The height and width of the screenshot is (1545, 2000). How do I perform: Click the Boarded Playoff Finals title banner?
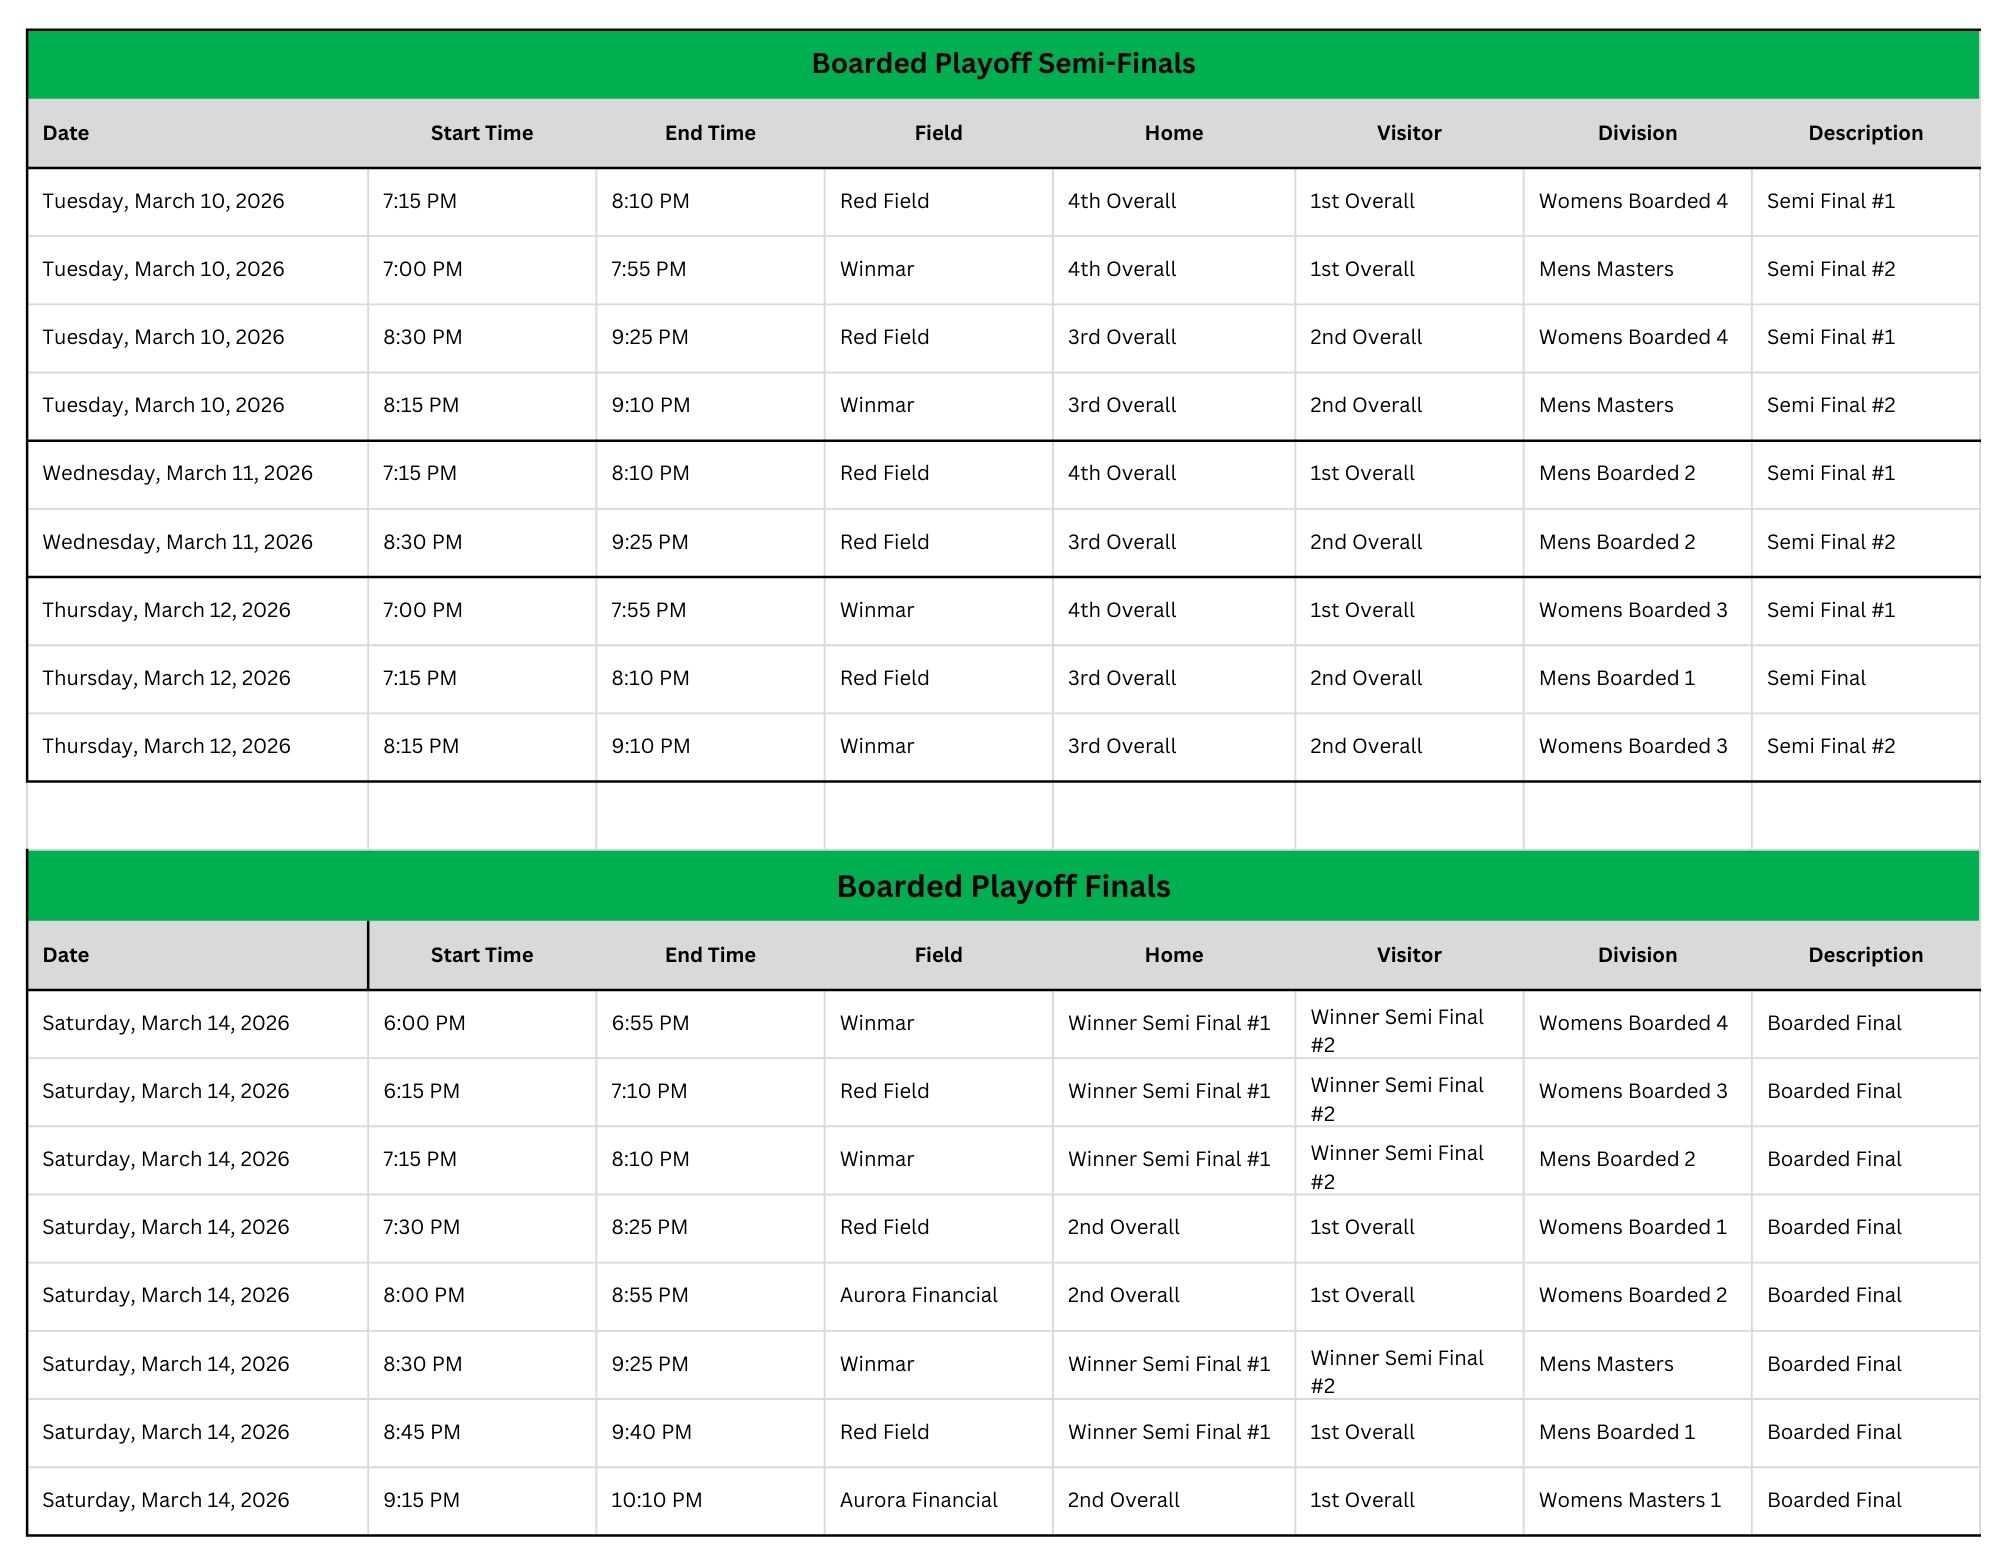click(x=1003, y=886)
